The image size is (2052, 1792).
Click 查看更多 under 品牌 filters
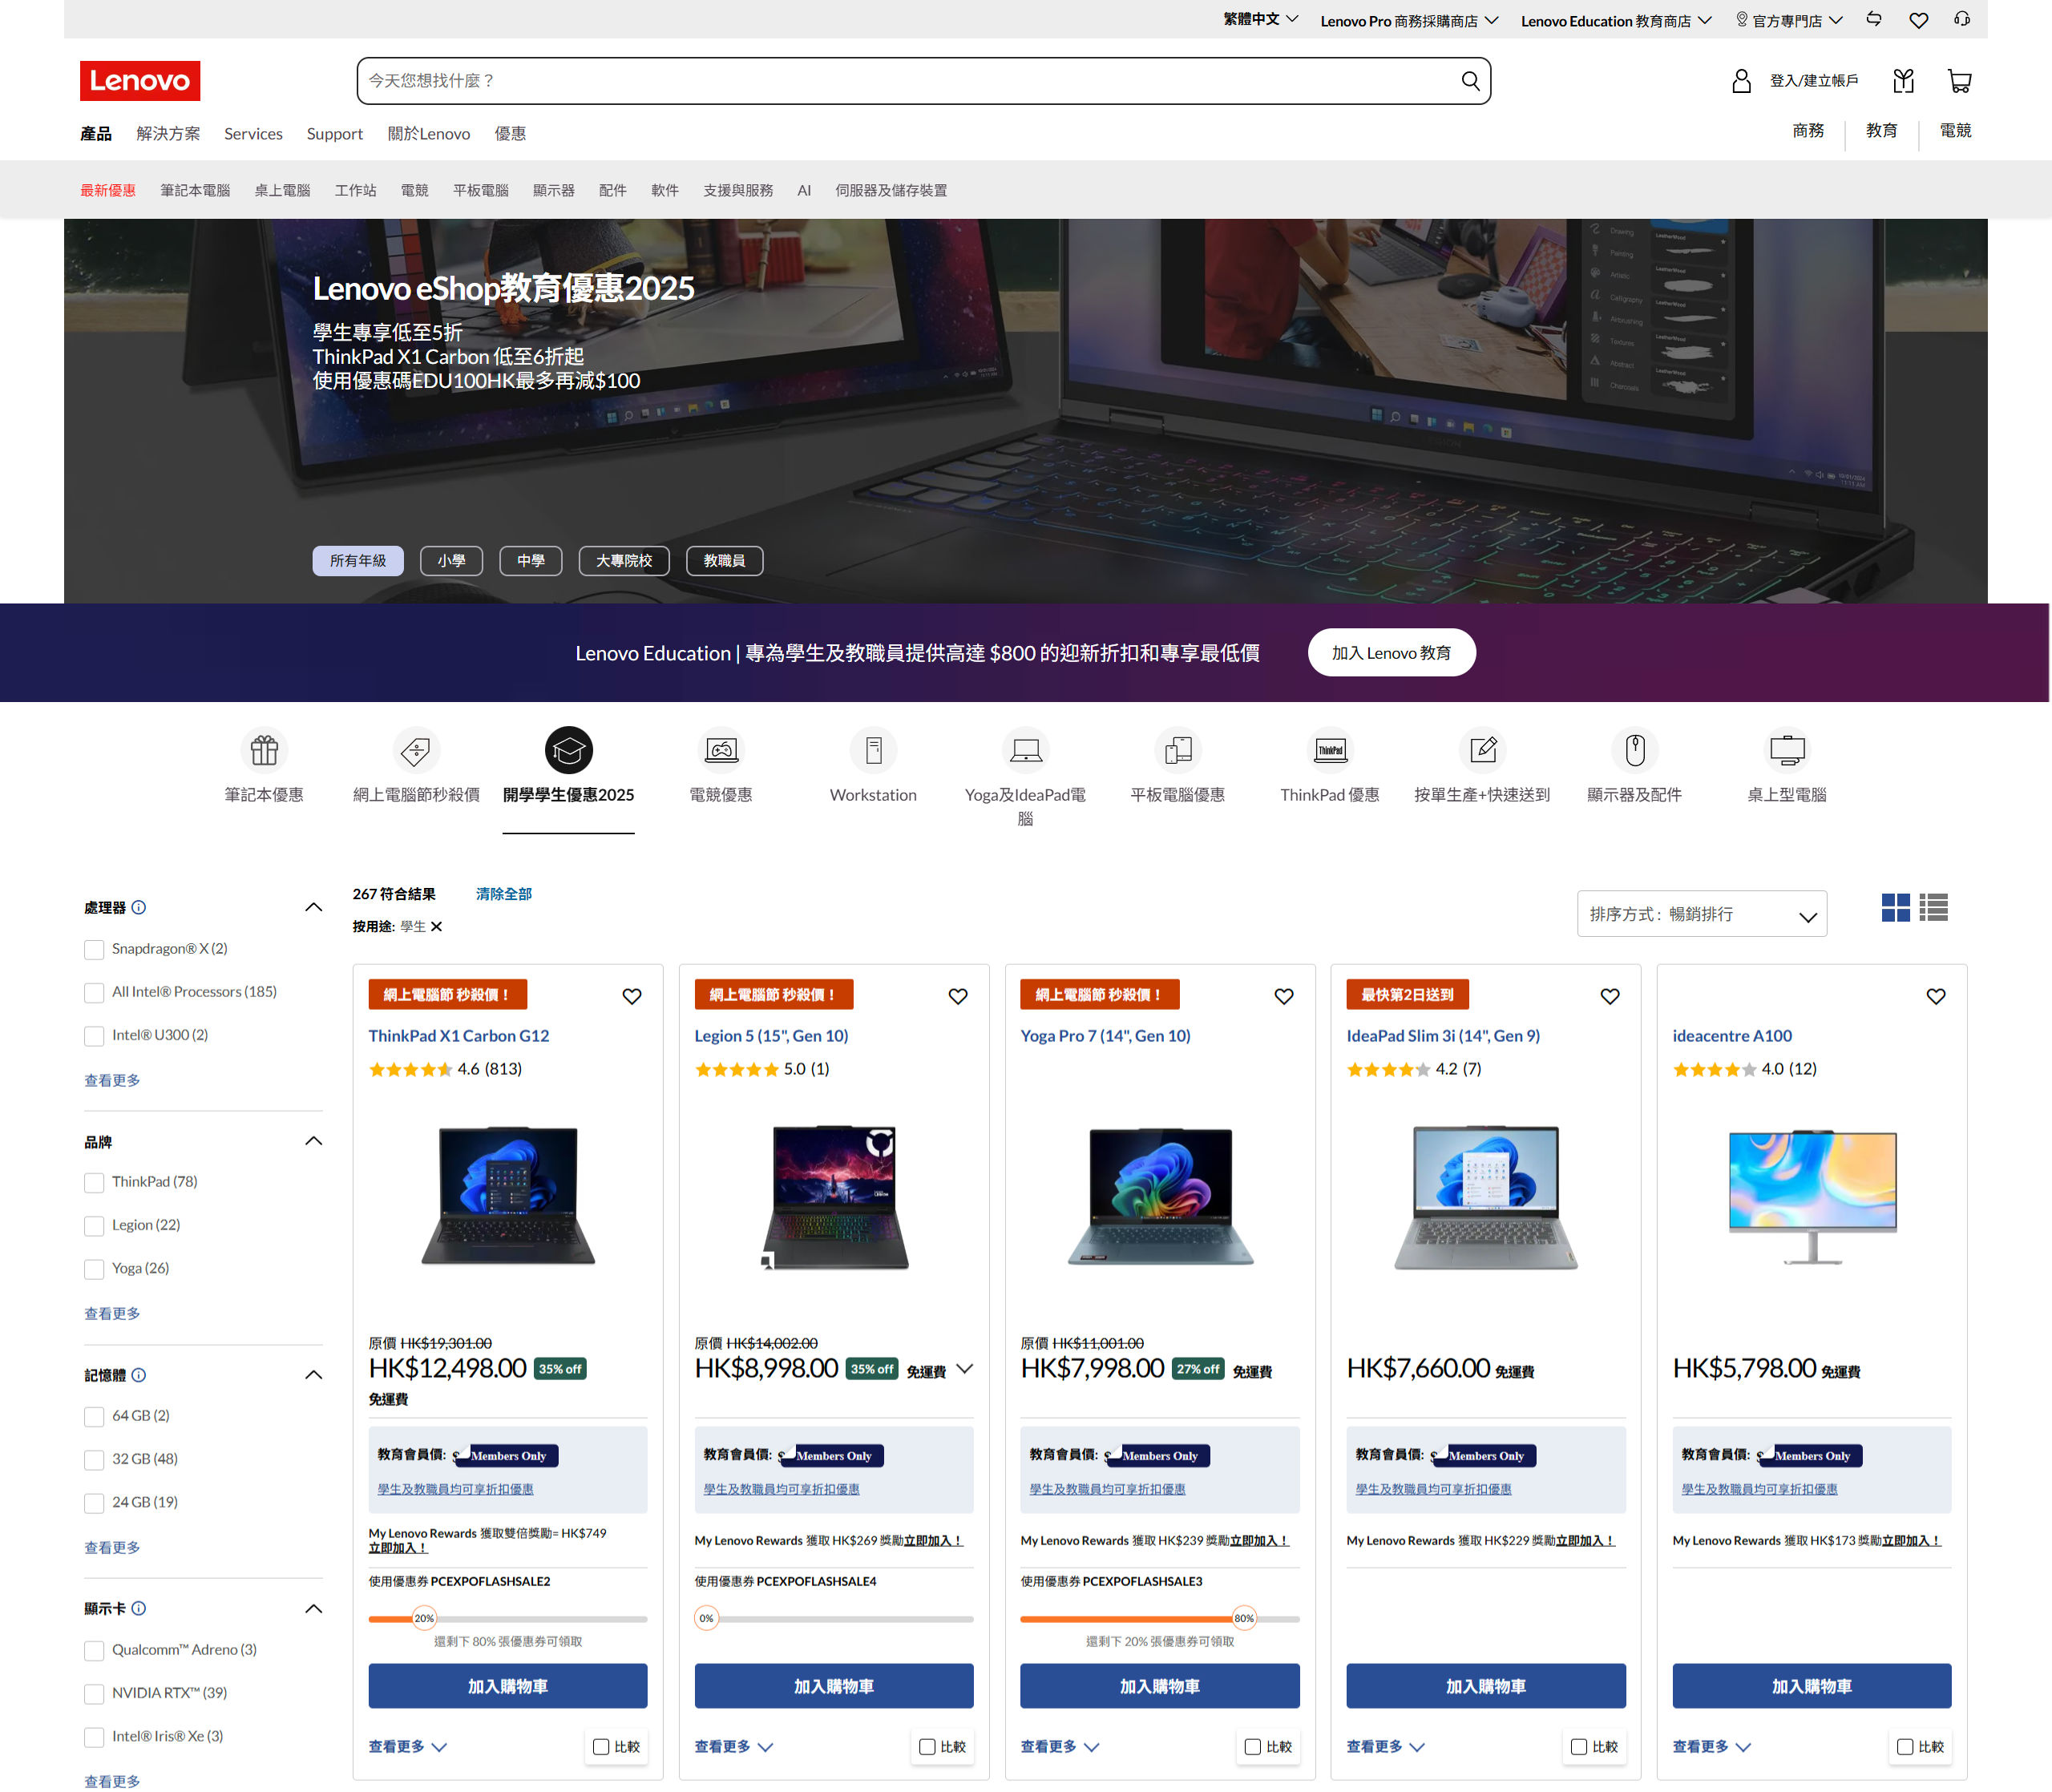coord(112,1314)
